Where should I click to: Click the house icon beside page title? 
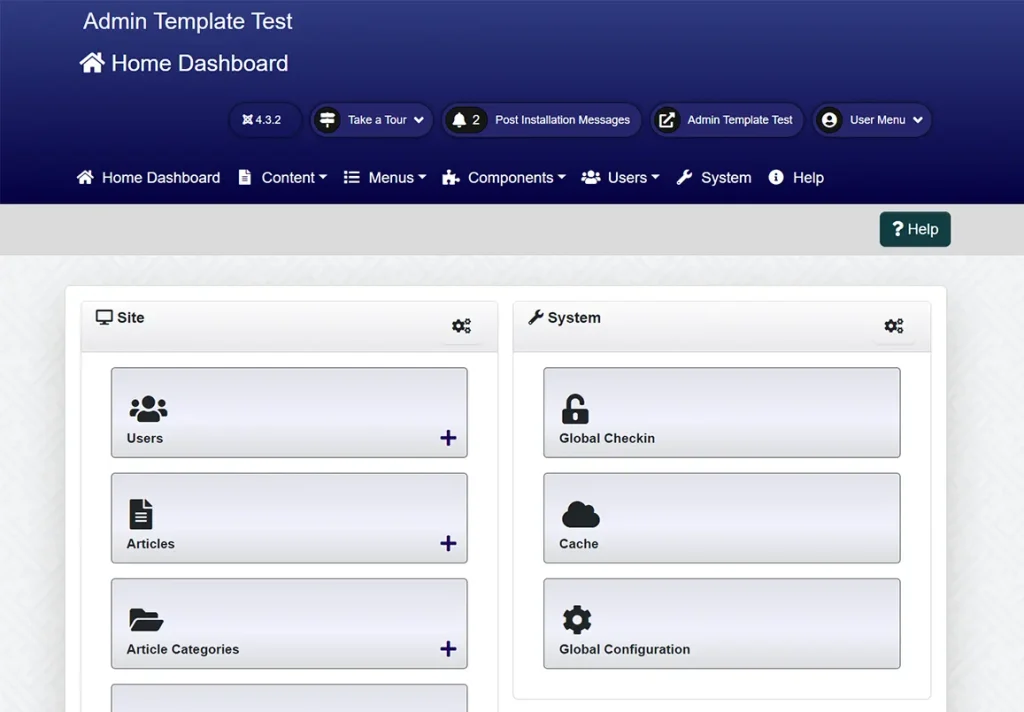pyautogui.click(x=92, y=63)
